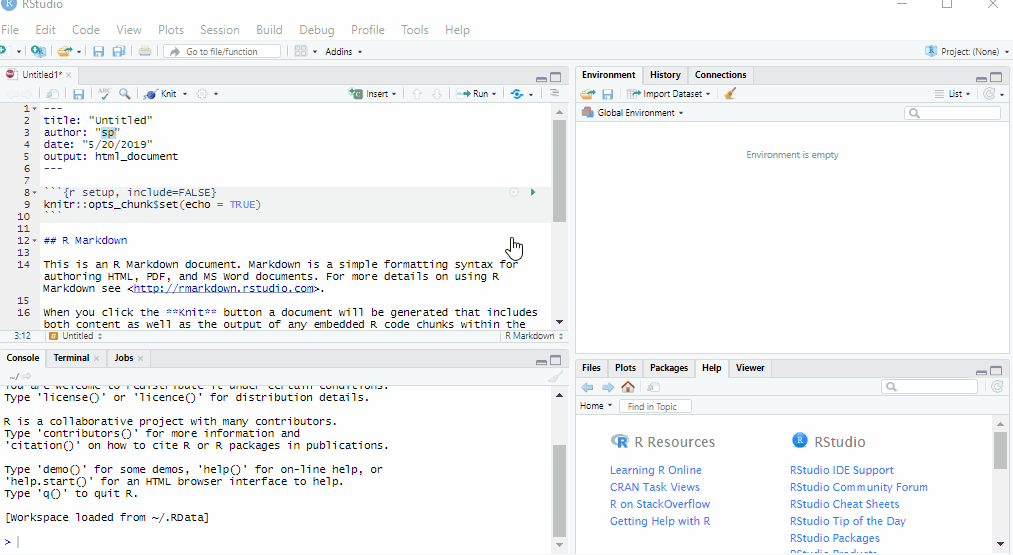Save current document from main toolbar
The height and width of the screenshot is (555, 1013).
(98, 51)
